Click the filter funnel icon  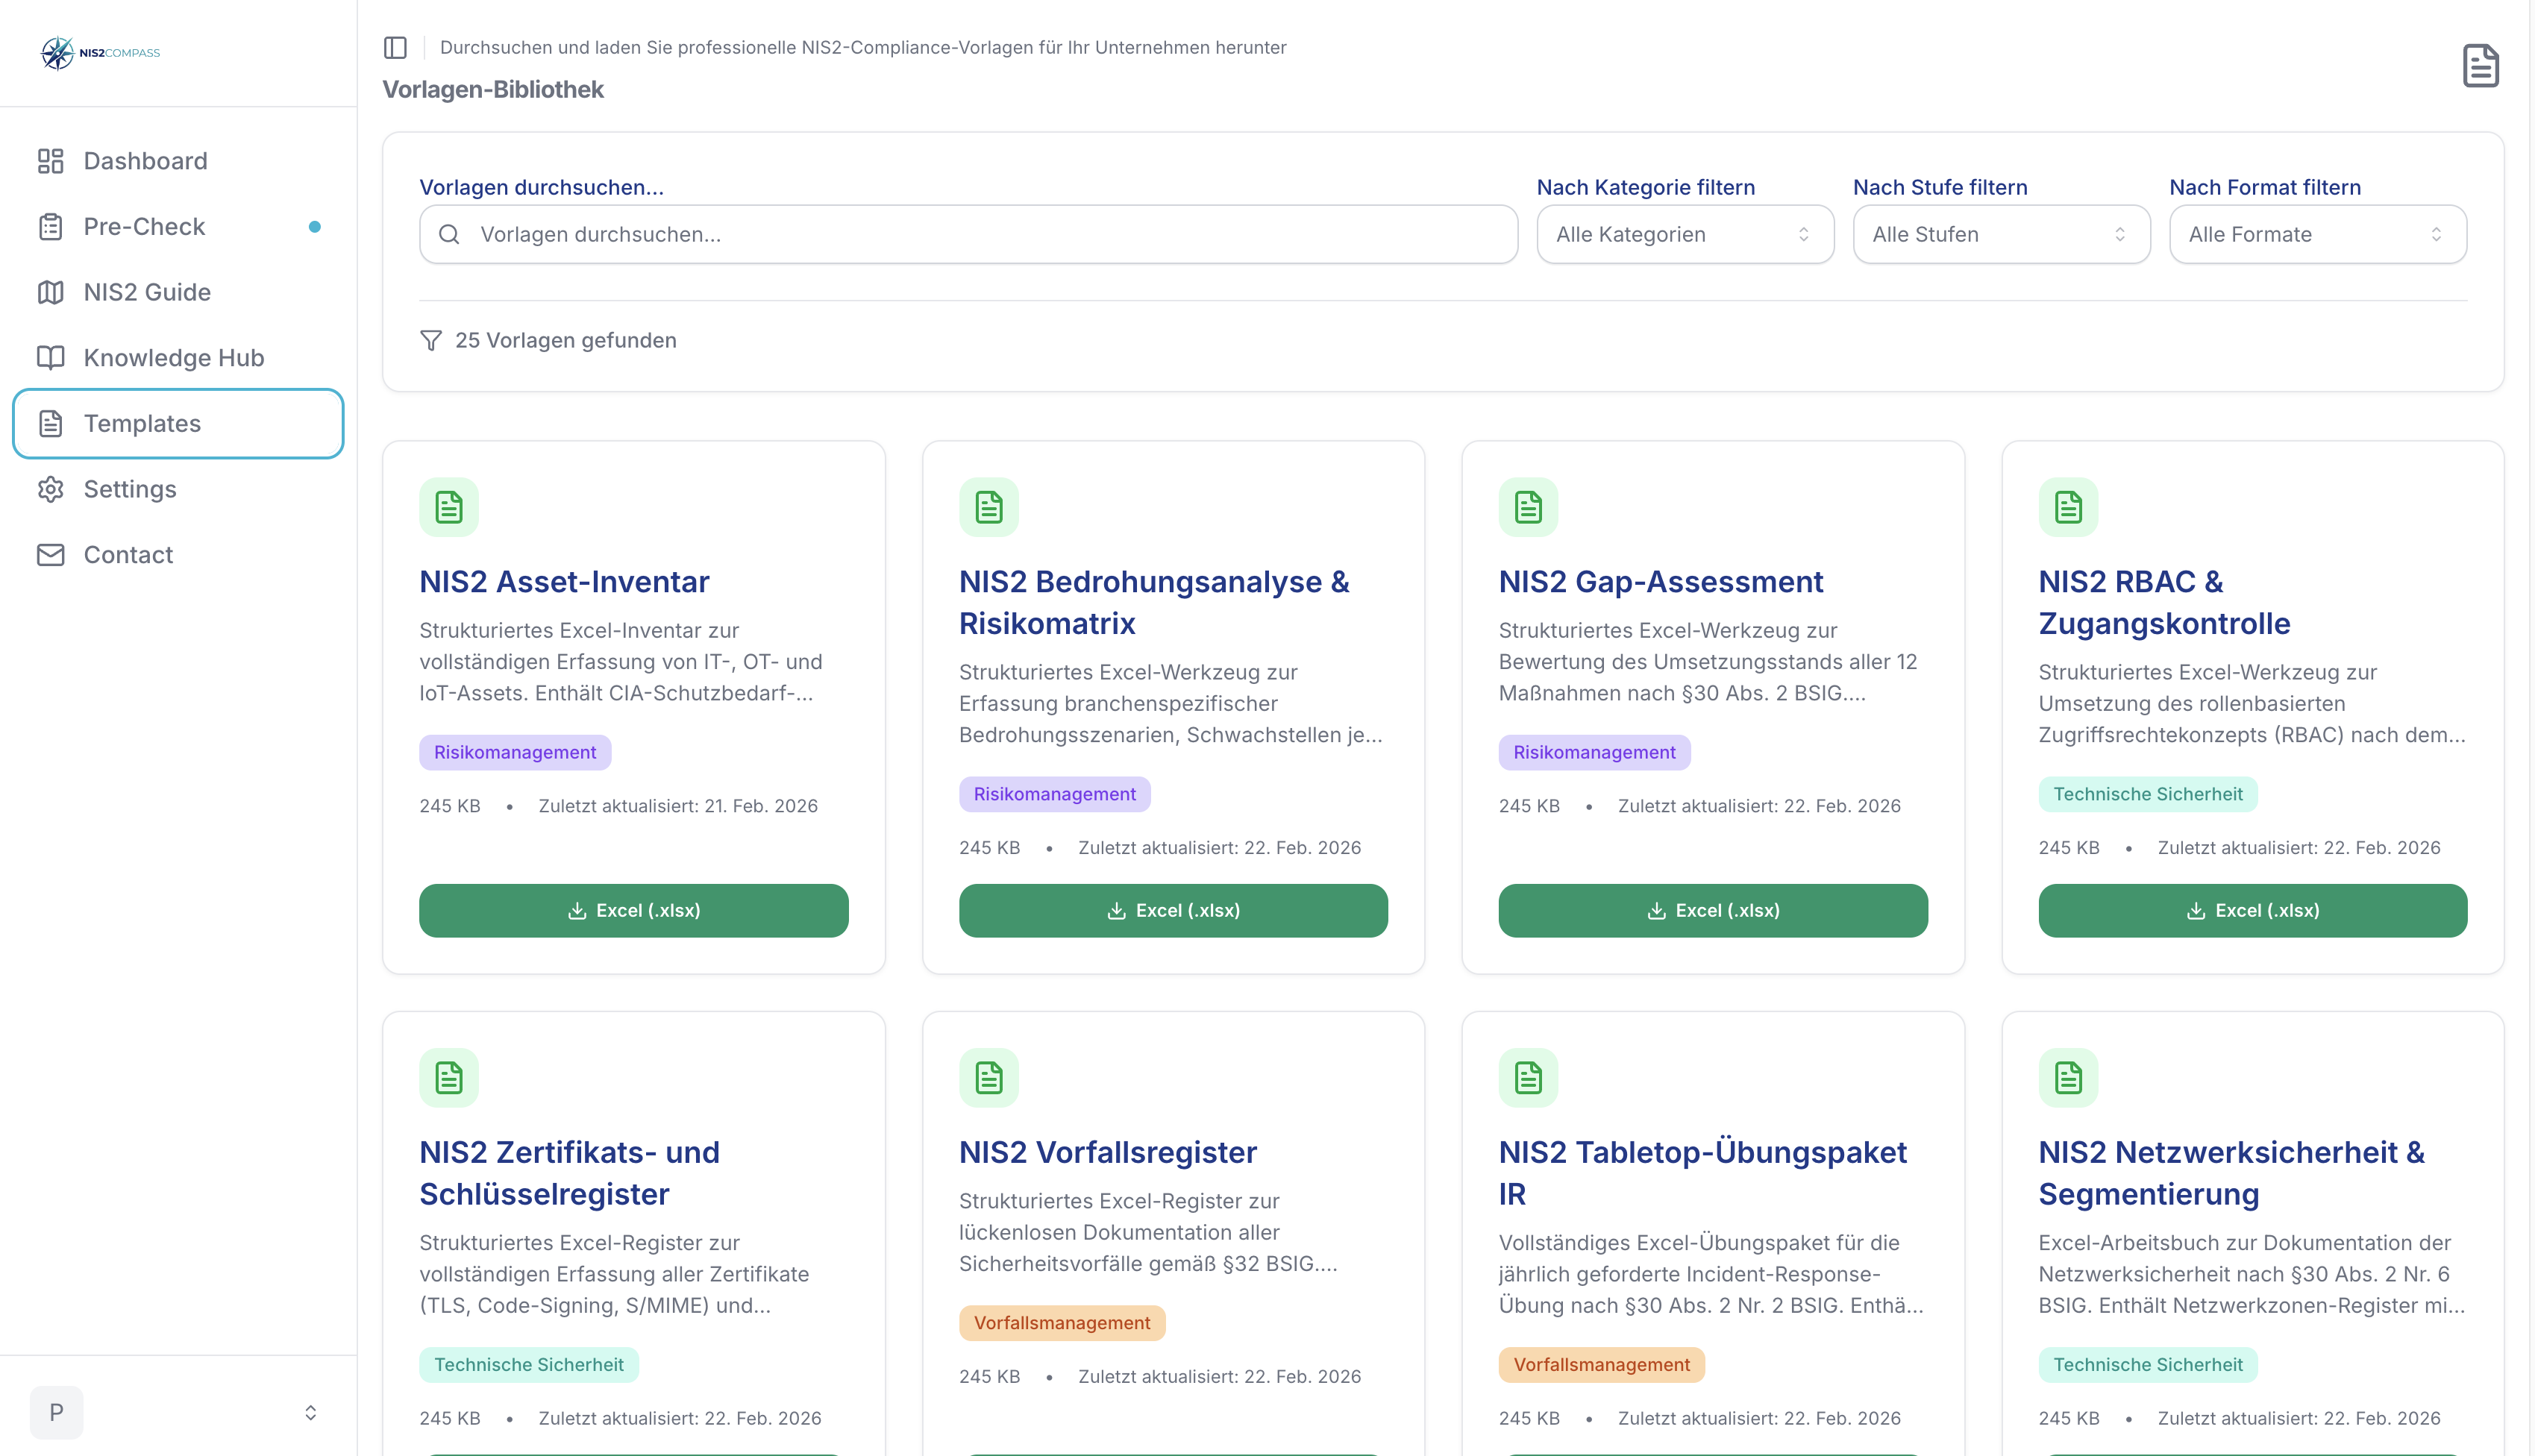tap(431, 341)
